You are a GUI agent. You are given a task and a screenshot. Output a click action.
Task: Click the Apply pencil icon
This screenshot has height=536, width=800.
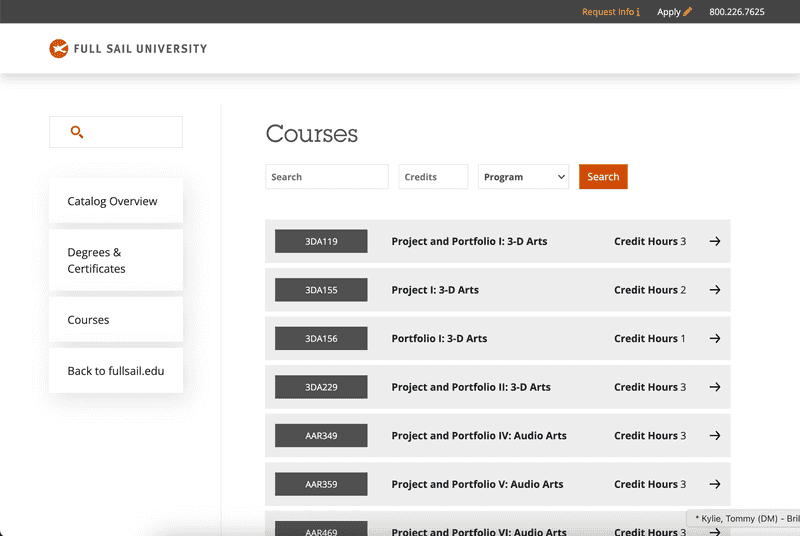click(687, 11)
